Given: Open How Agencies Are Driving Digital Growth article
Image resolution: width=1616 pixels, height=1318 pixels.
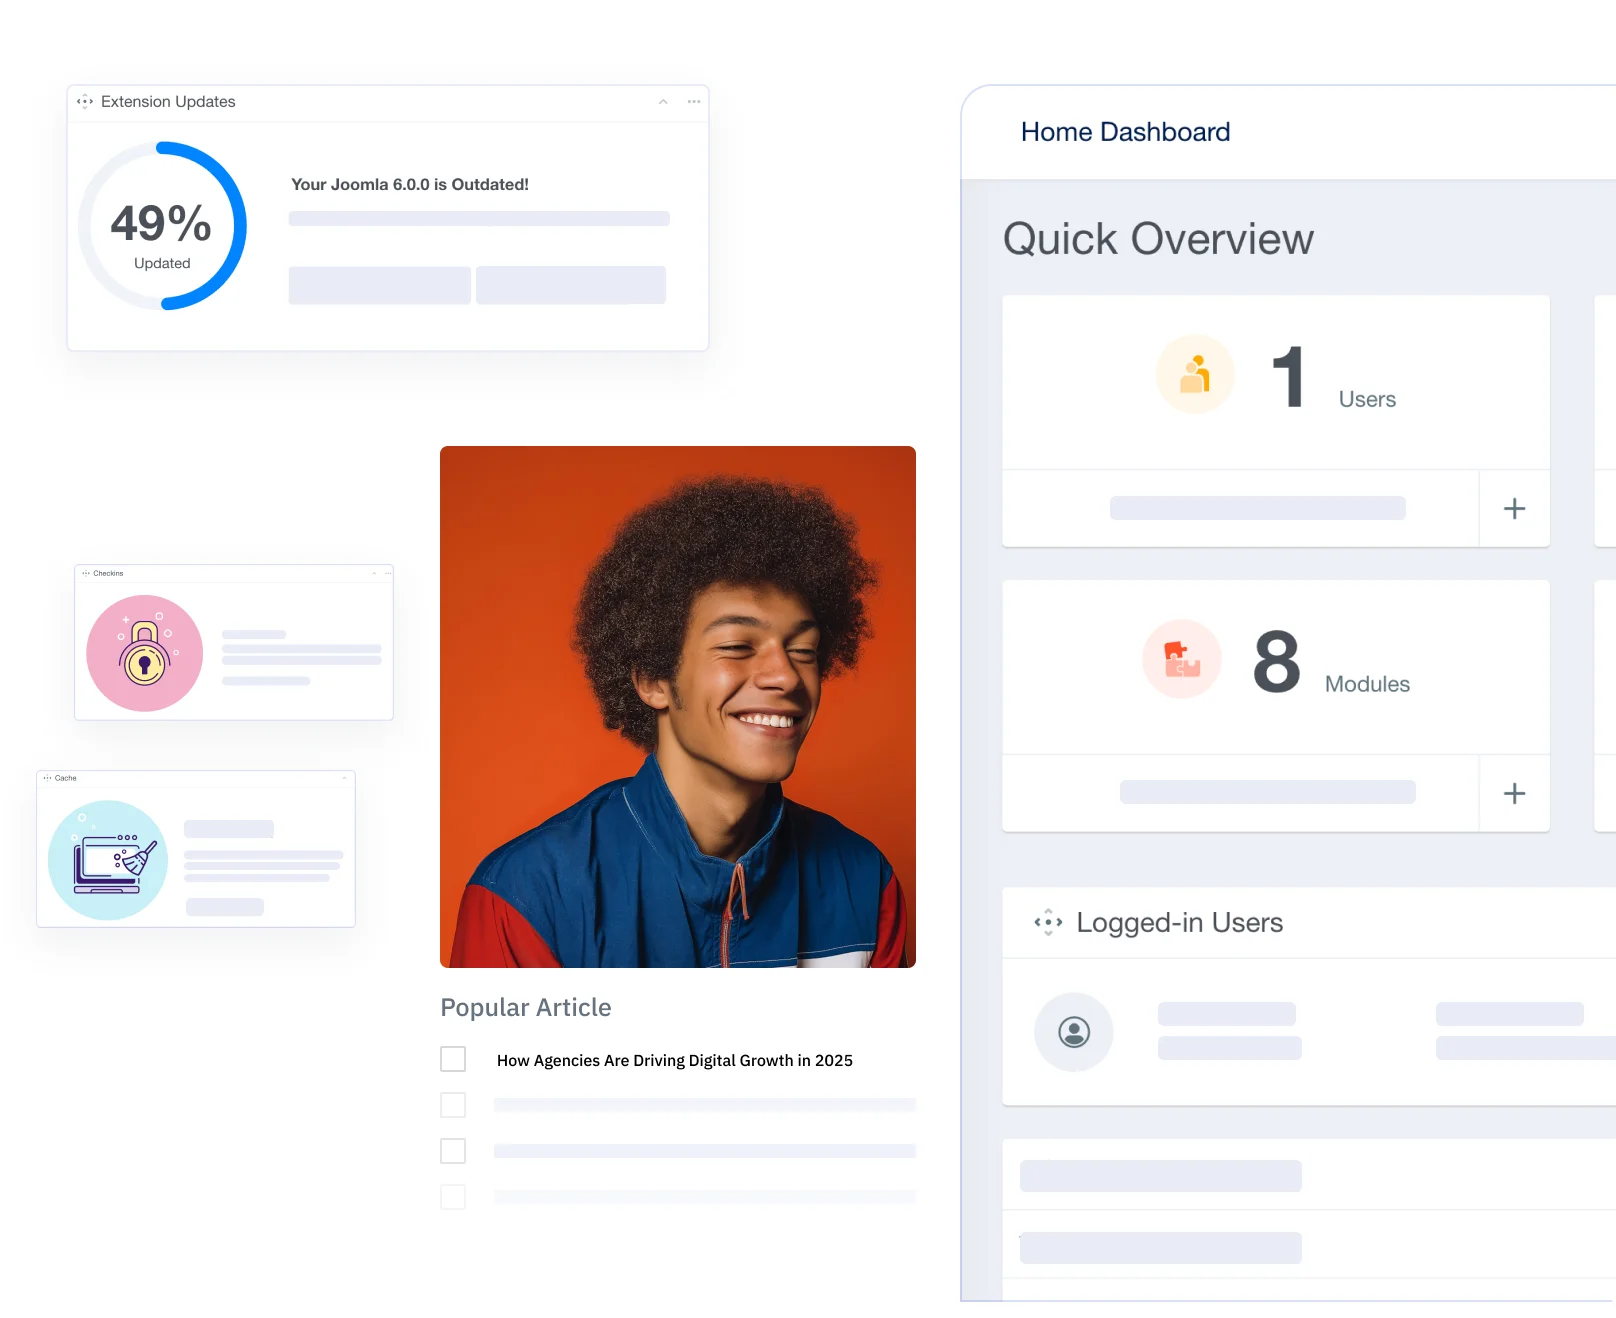Looking at the screenshot, I should click(x=674, y=1060).
